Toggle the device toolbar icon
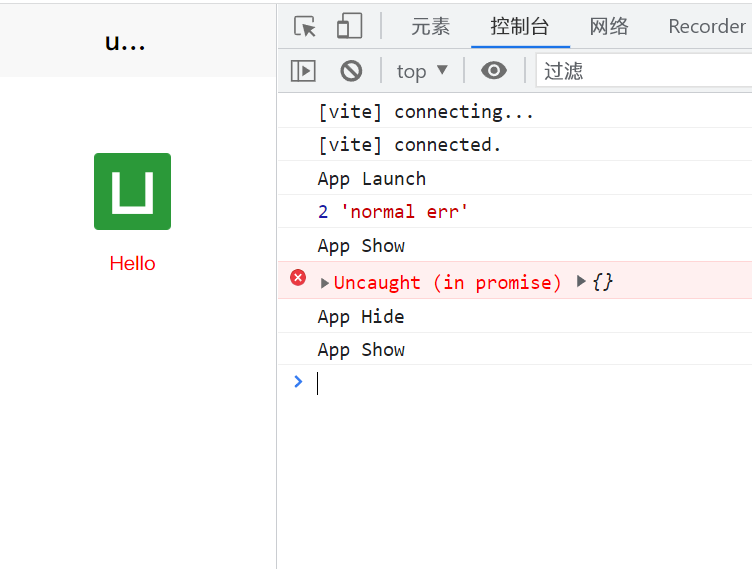Image resolution: width=752 pixels, height=569 pixels. 349,26
